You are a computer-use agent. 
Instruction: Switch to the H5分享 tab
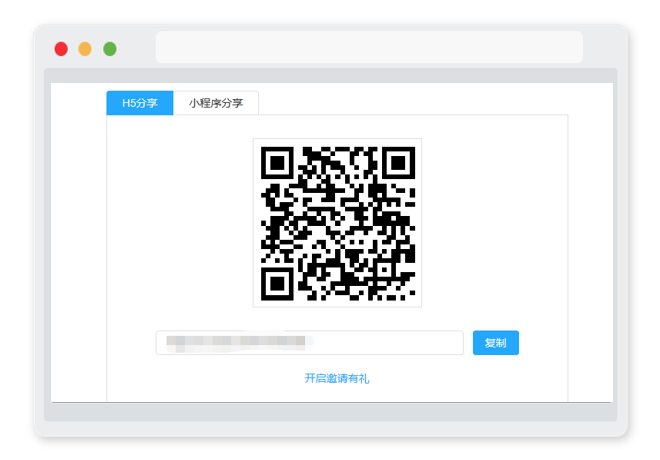[140, 103]
